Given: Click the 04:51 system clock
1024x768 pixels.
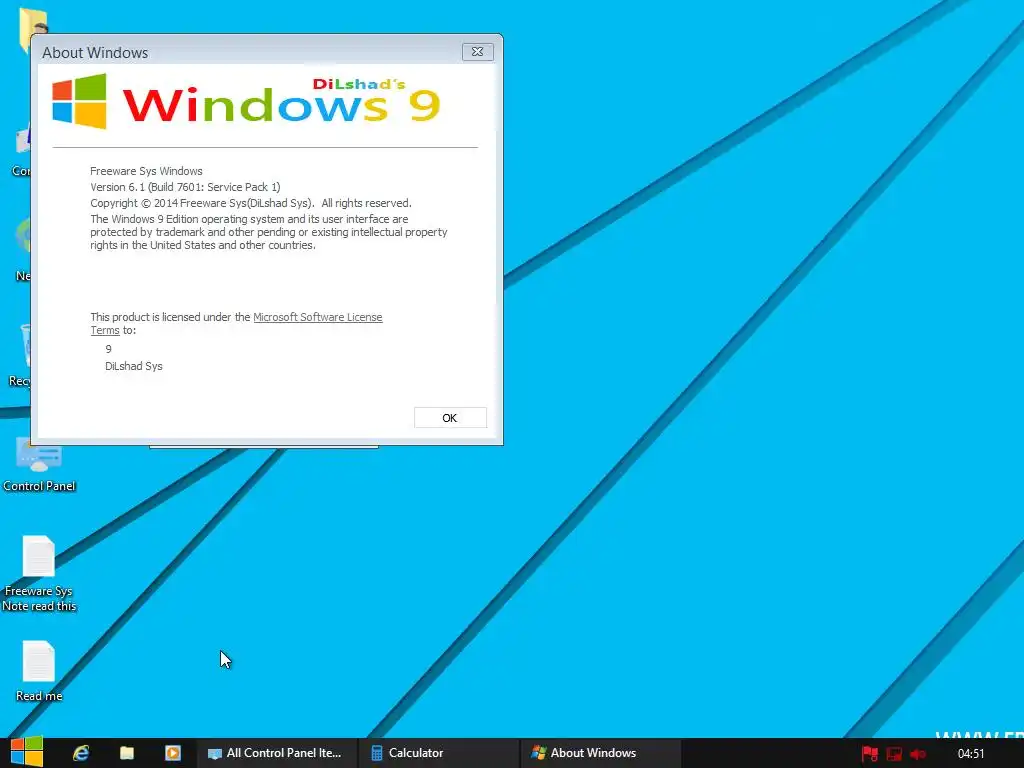Looking at the screenshot, I should click(970, 754).
